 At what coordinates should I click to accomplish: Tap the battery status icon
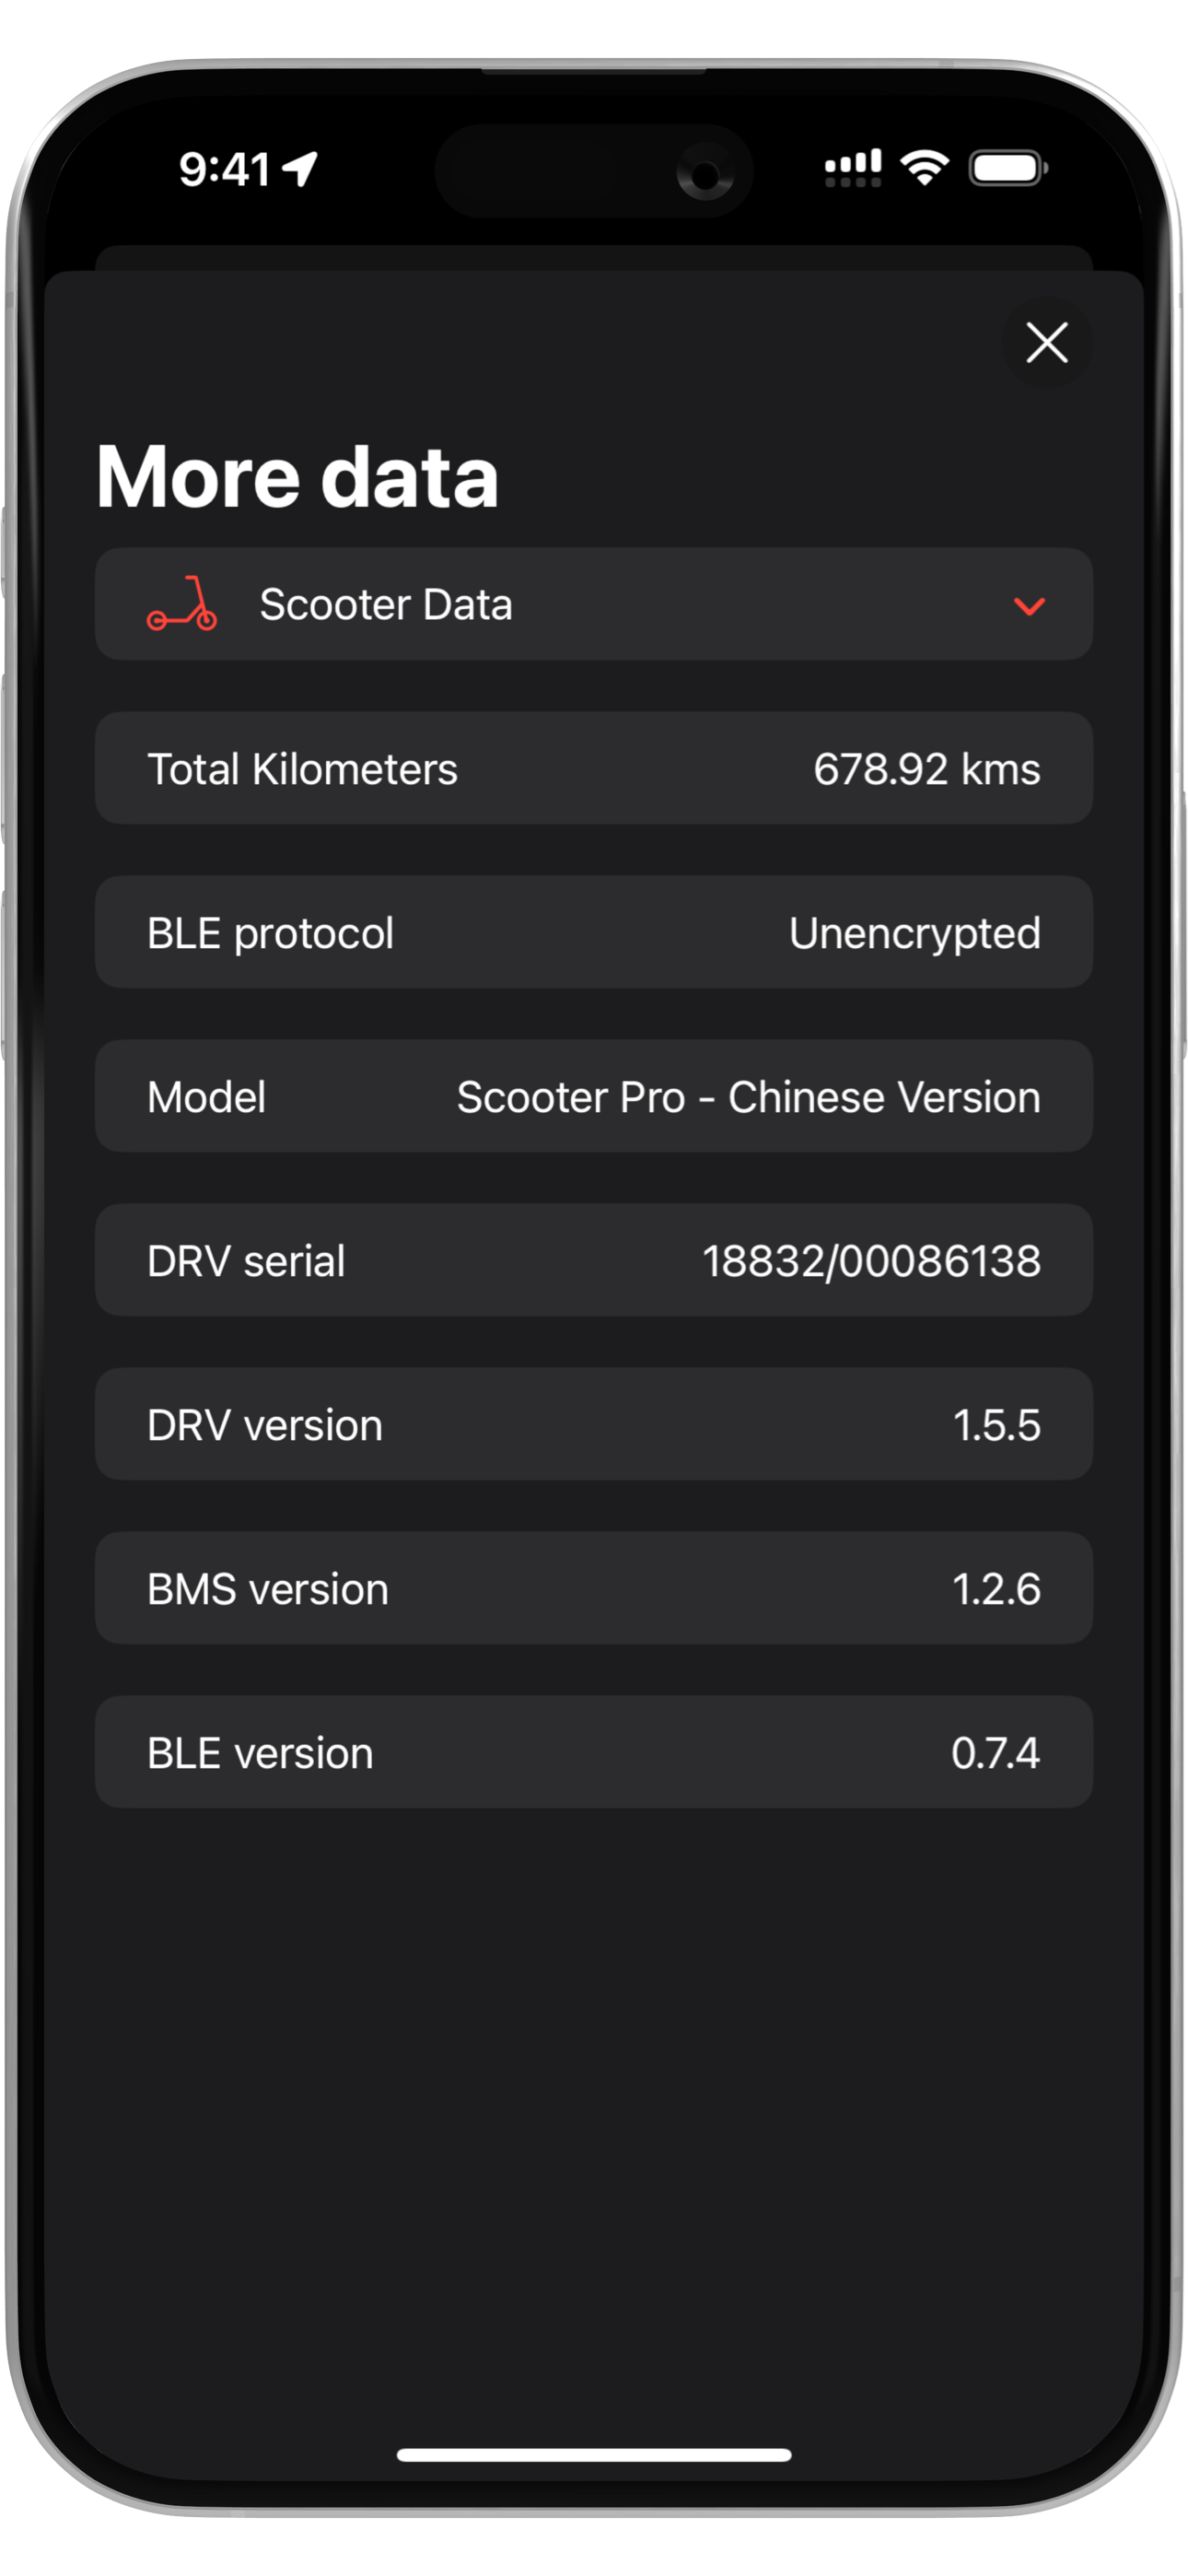click(1008, 167)
